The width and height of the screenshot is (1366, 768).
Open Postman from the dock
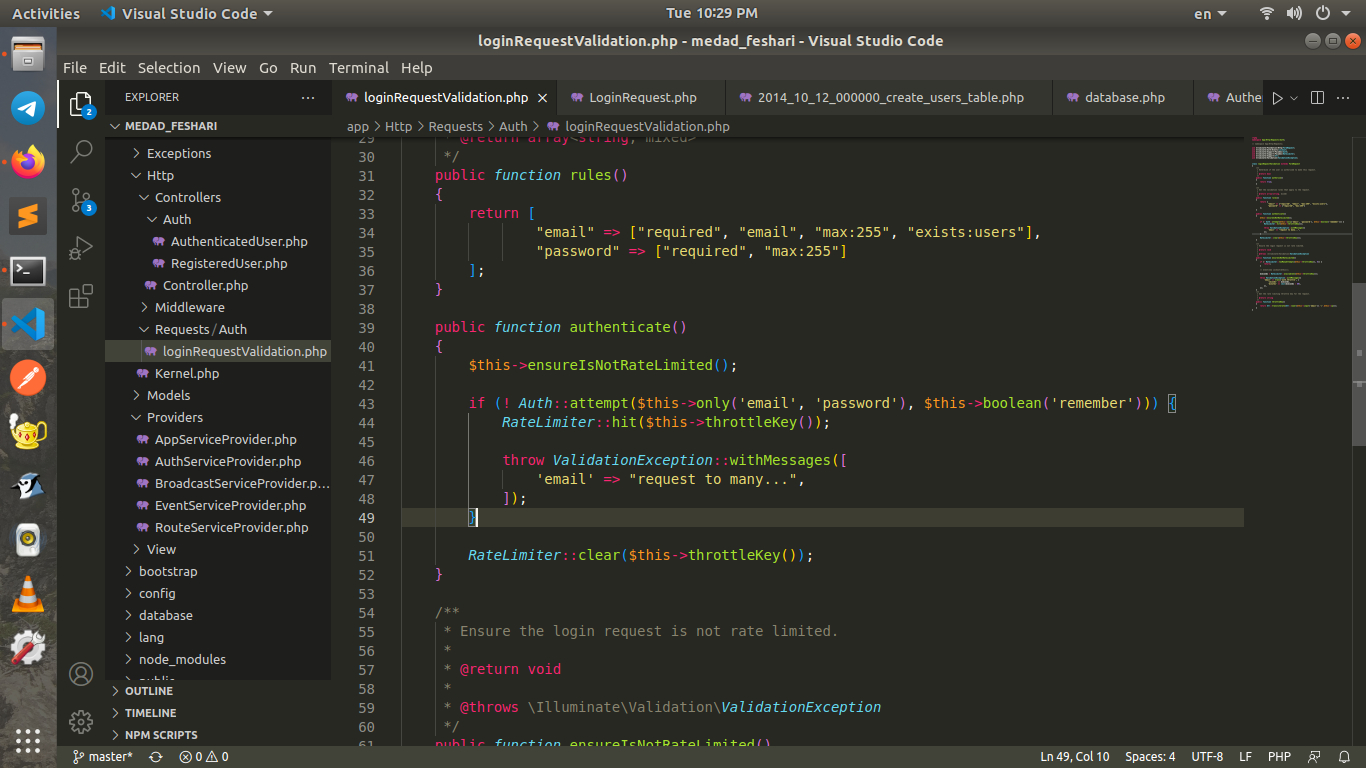pos(28,378)
